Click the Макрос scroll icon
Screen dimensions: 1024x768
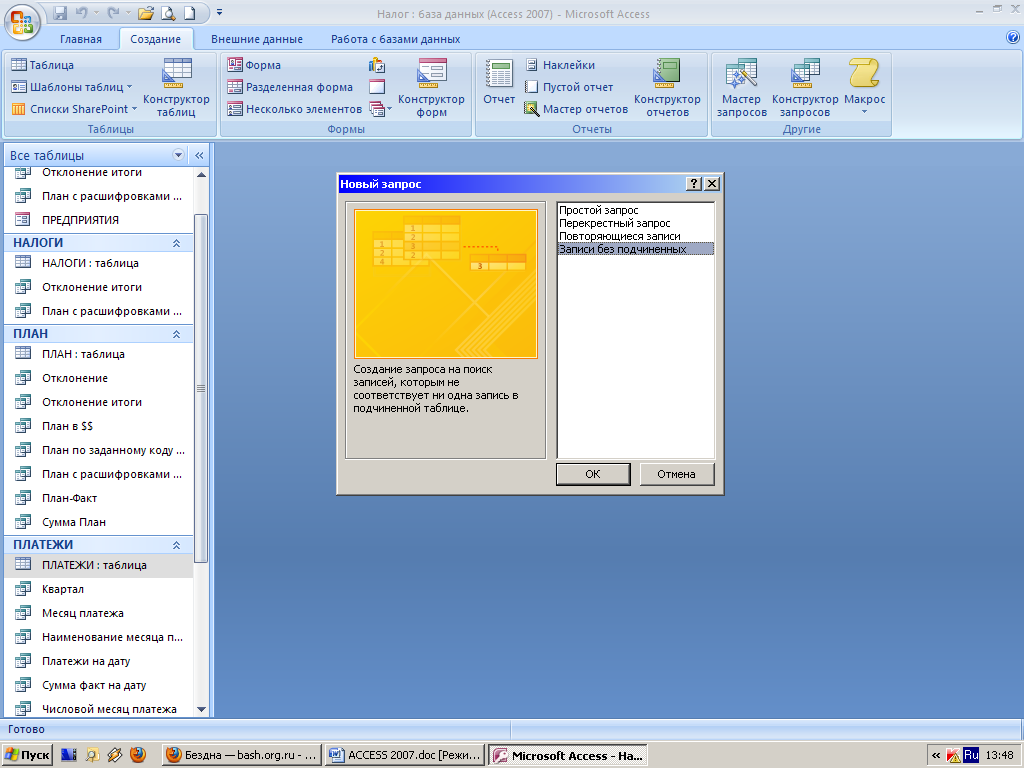click(864, 72)
